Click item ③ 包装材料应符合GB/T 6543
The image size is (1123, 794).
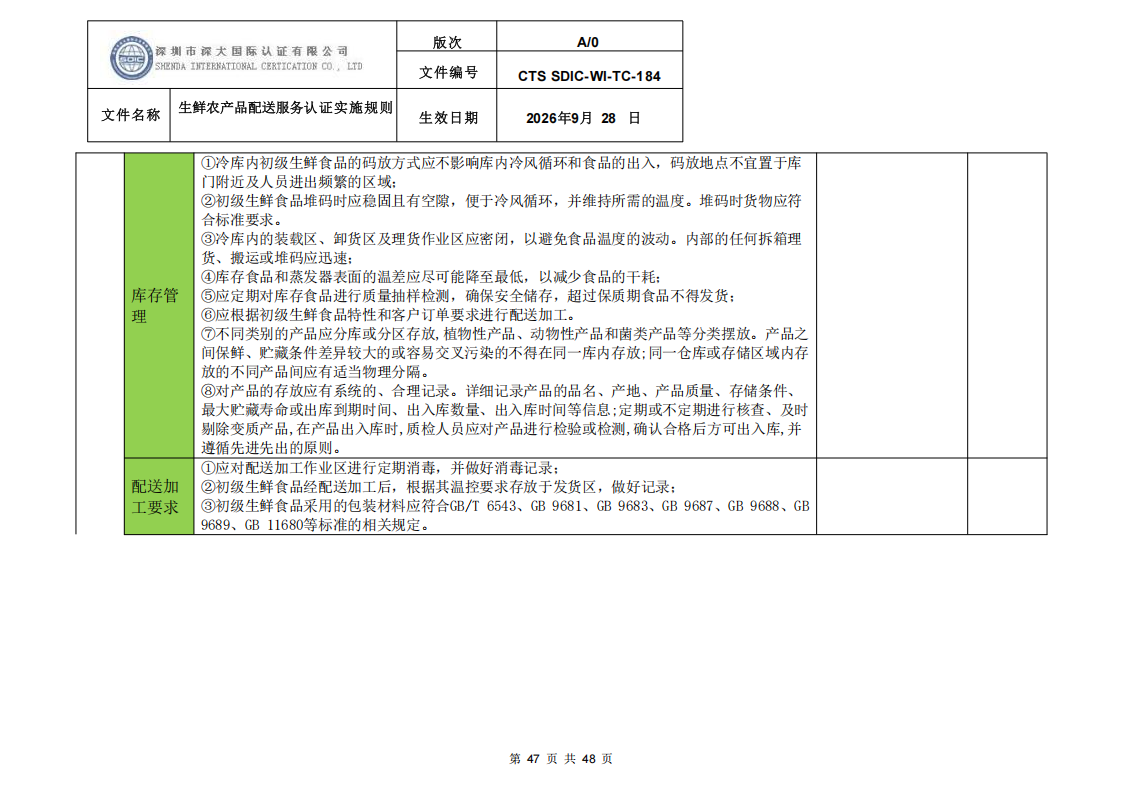505,515
